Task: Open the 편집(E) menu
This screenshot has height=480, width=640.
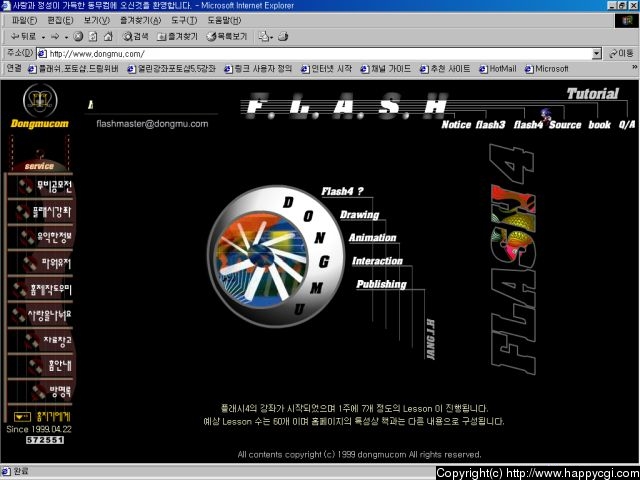Action: 60,20
